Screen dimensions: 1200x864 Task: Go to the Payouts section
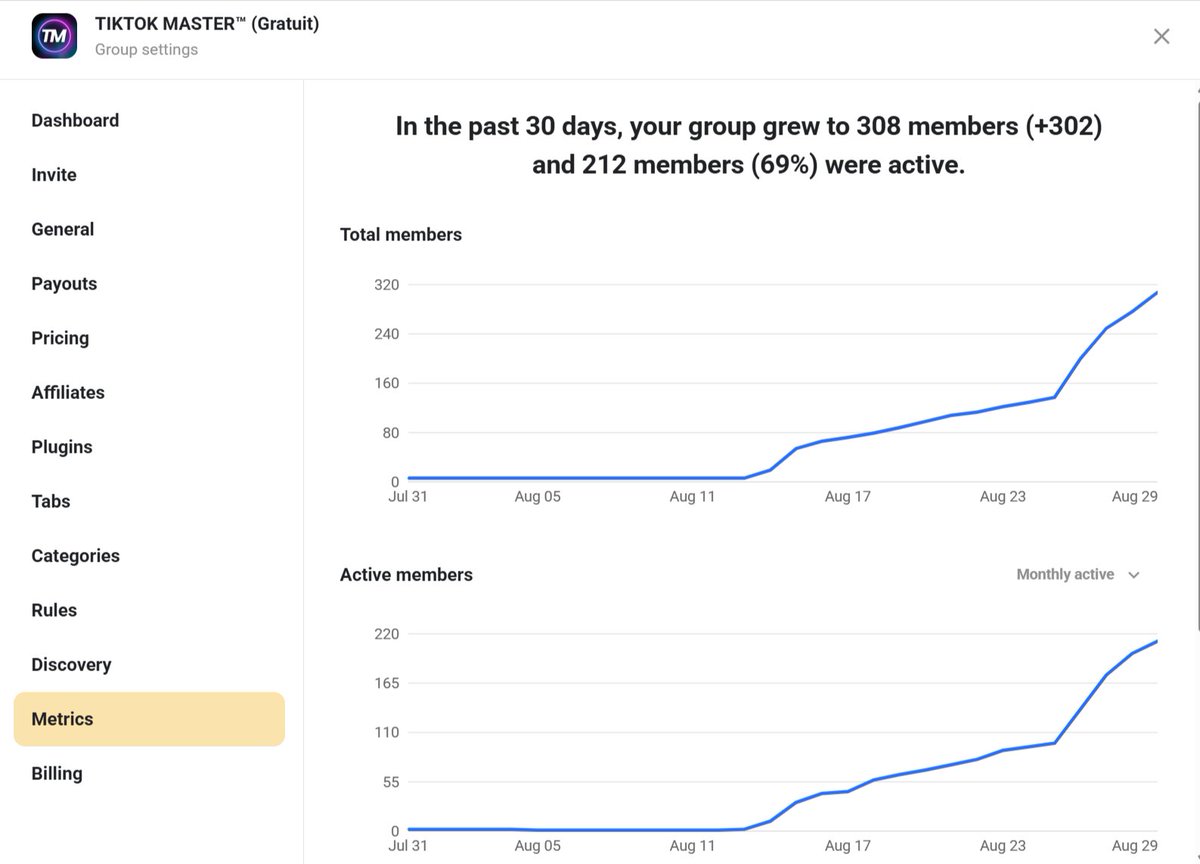[x=64, y=283]
